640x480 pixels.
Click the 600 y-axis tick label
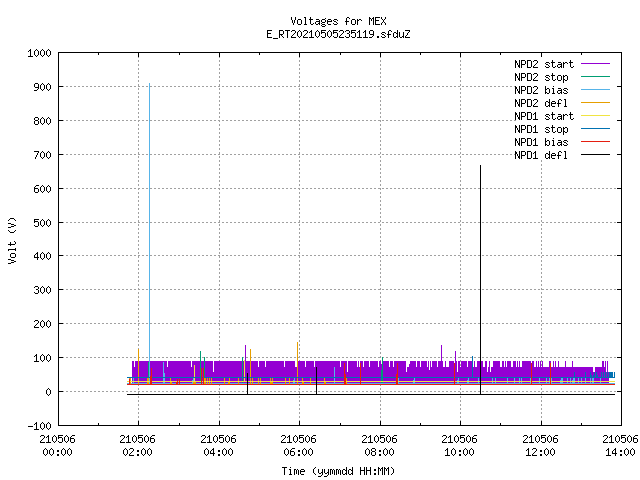tap(42, 189)
